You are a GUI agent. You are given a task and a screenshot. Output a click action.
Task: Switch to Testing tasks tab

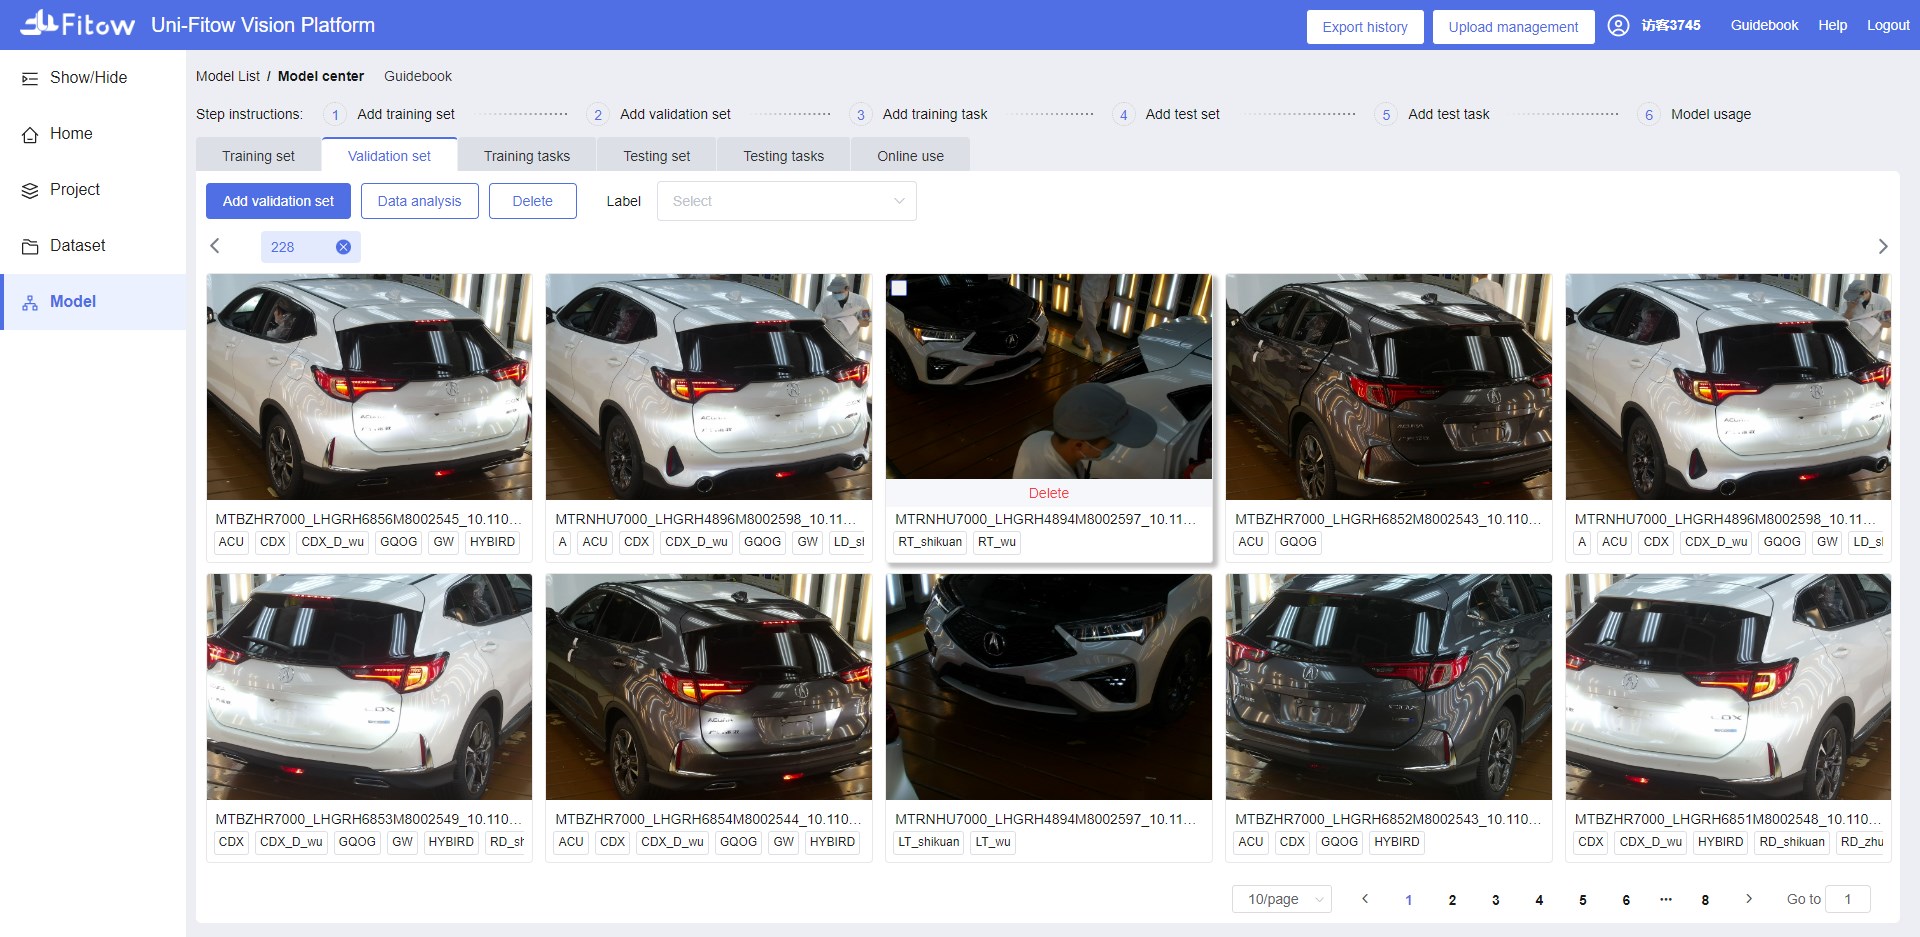tap(783, 156)
